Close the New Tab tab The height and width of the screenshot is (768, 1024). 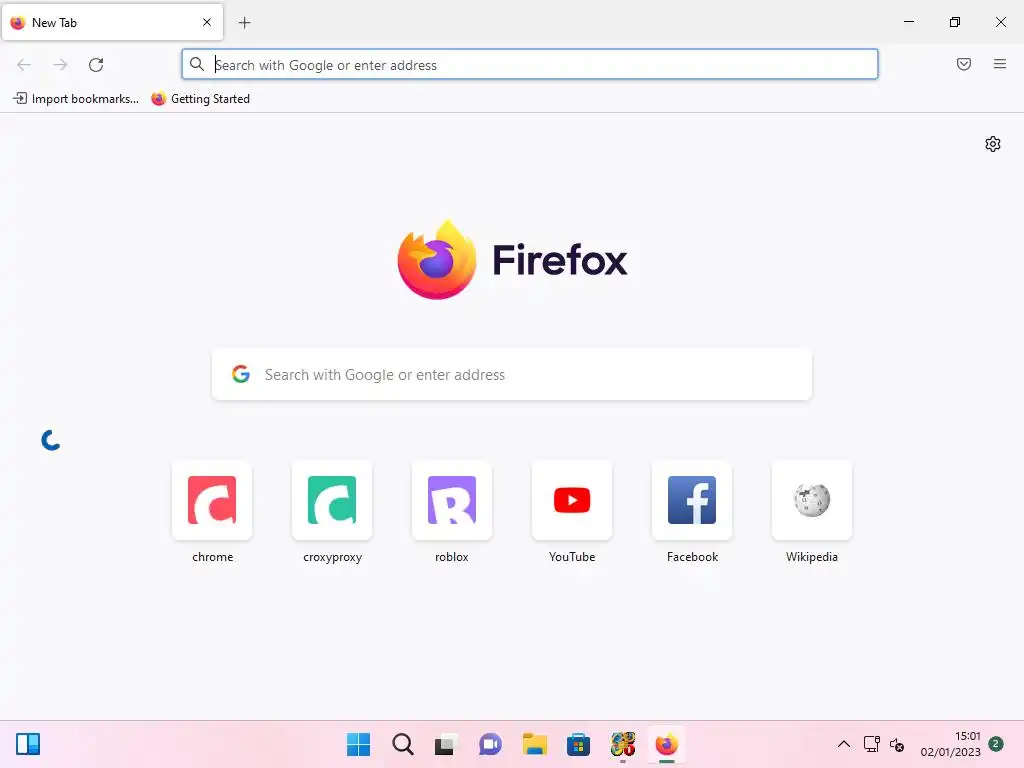click(206, 22)
